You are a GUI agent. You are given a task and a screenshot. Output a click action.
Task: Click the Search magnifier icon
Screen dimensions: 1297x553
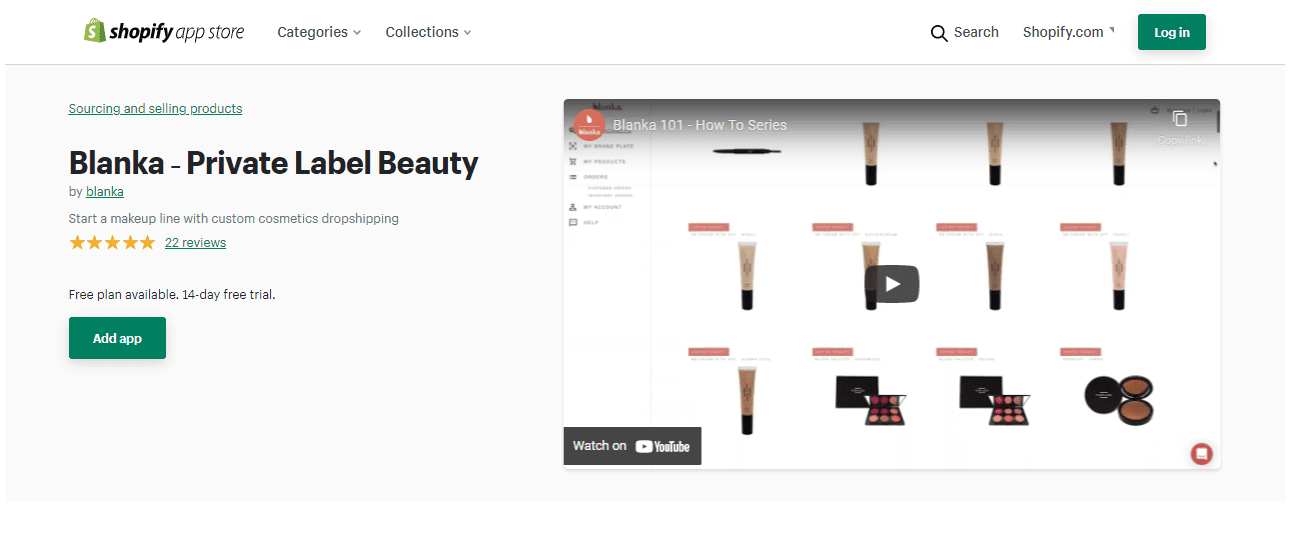pos(938,33)
